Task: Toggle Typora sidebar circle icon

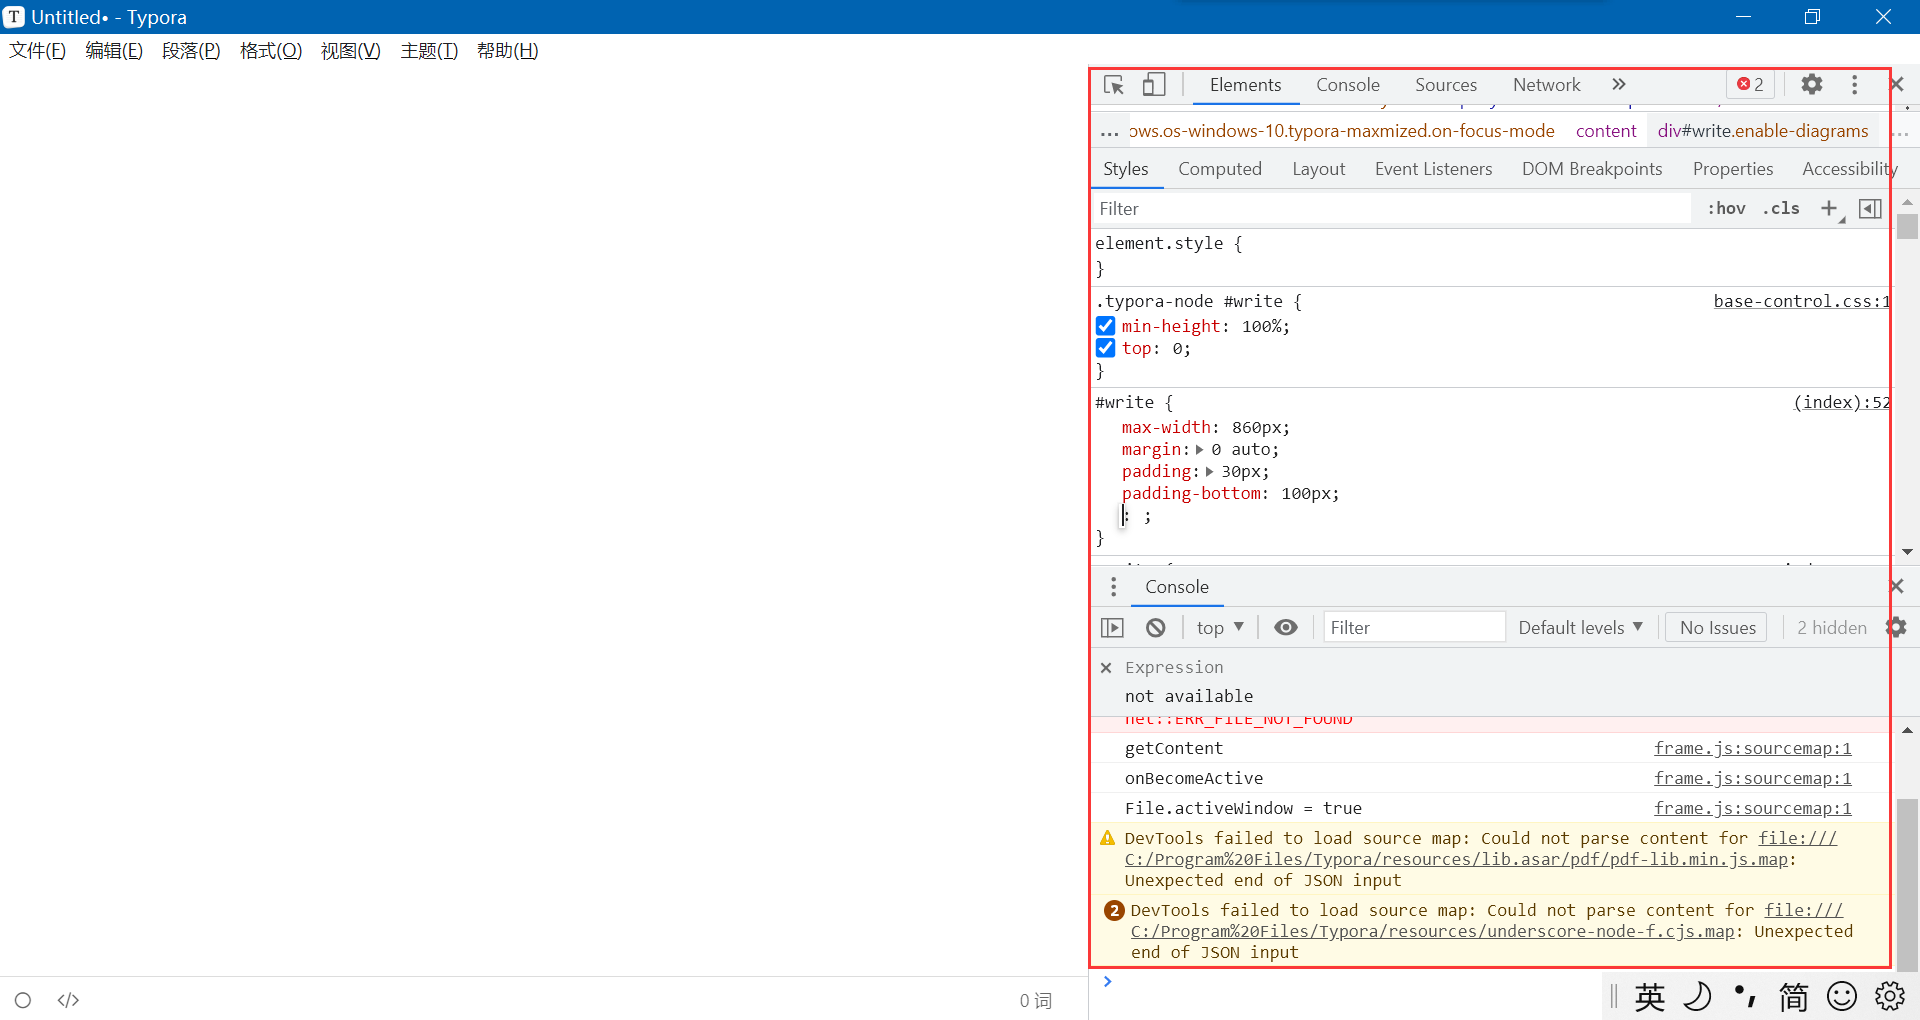Action: click(23, 1000)
